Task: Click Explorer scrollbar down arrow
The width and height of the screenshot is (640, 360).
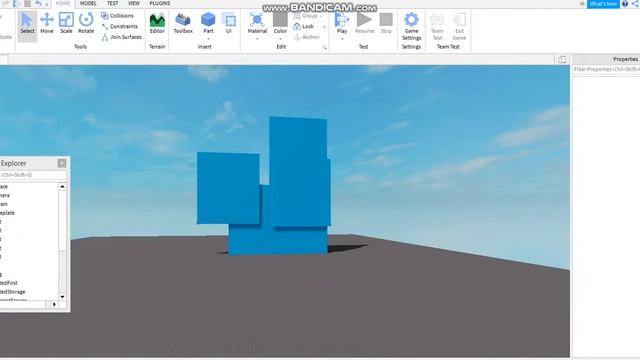Action: (x=62, y=297)
